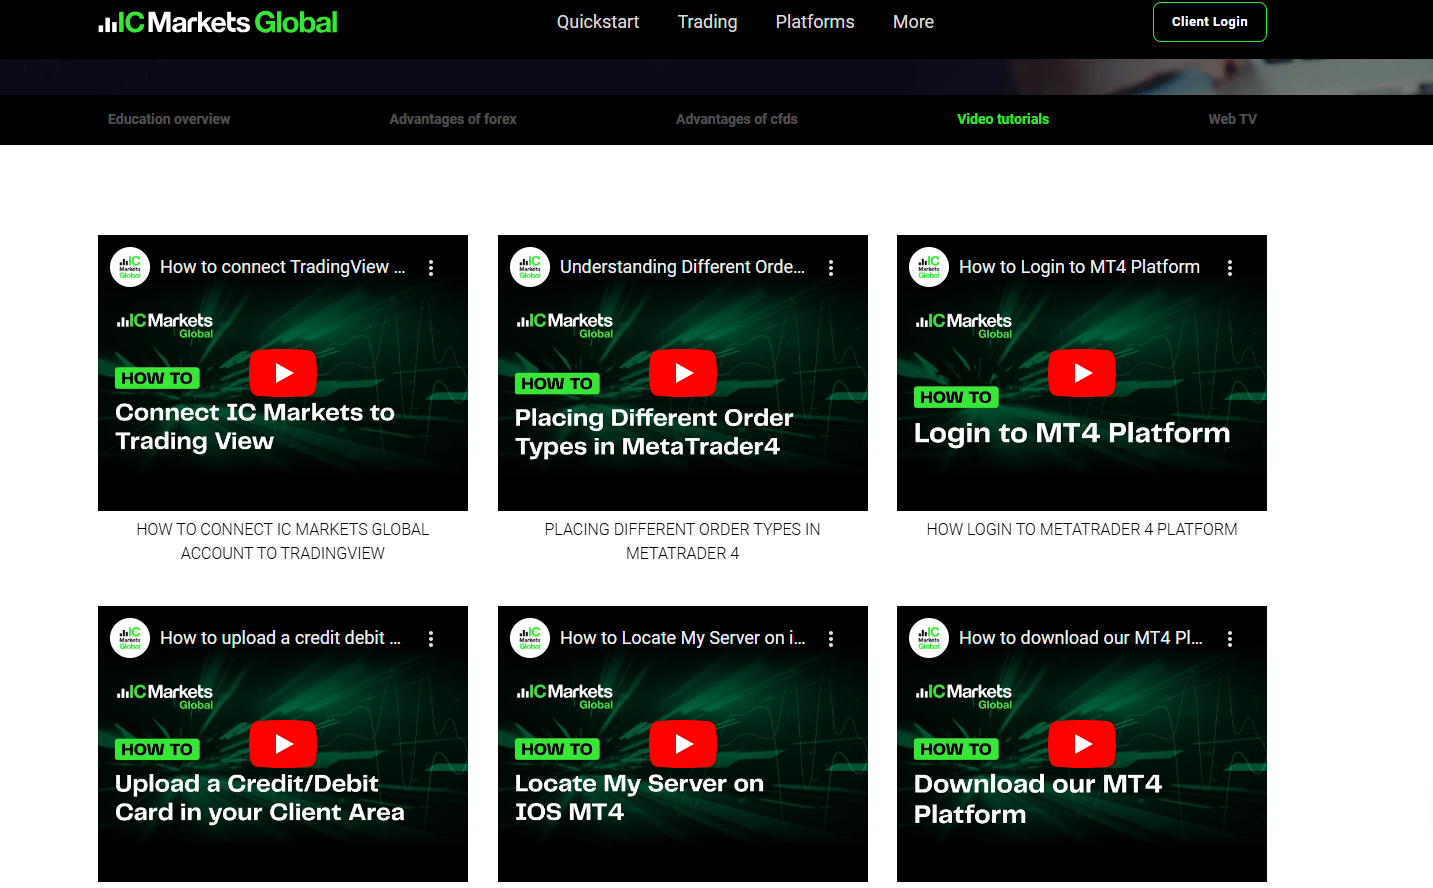Screen dimensions: 1433x888
Task: Open more options on TradingView video
Action: pyautogui.click(x=431, y=268)
